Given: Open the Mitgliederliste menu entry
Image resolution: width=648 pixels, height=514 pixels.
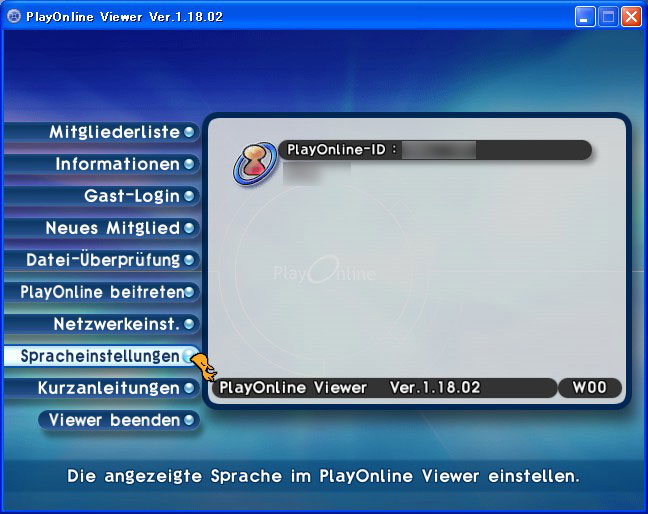Looking at the screenshot, I should click(x=102, y=132).
